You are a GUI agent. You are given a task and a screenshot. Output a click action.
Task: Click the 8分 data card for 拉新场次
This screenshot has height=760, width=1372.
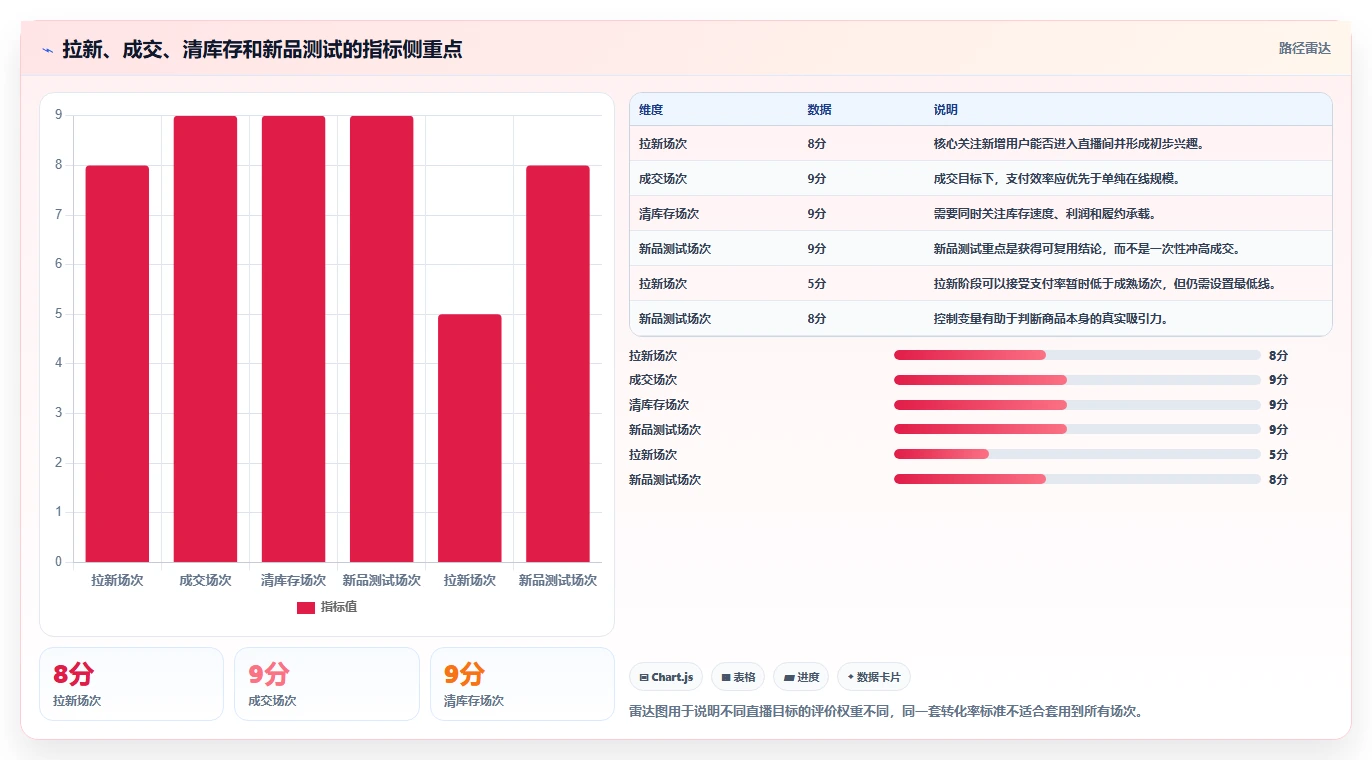click(x=131, y=684)
